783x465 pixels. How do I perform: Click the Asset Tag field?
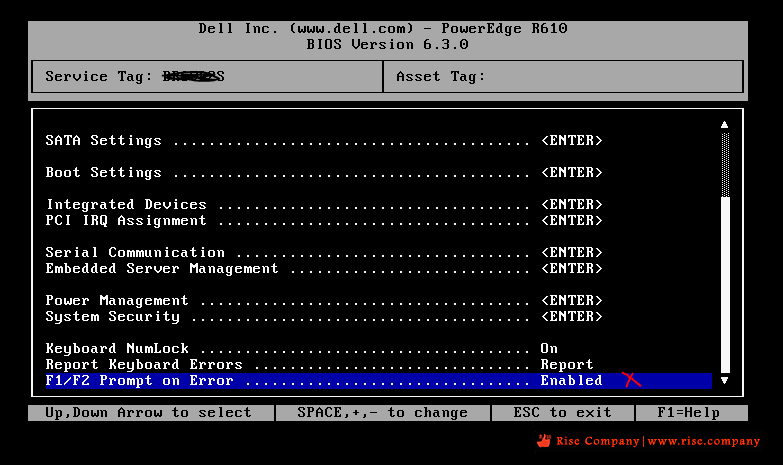pyautogui.click(x=563, y=77)
